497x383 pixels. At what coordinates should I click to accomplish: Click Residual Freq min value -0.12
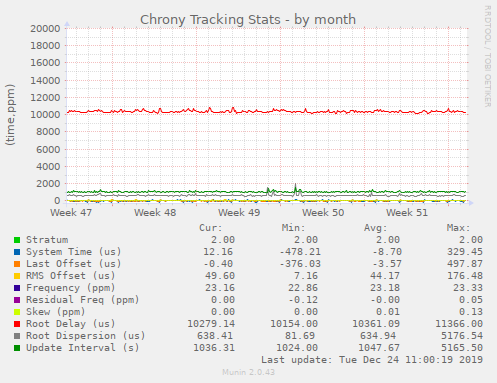pos(303,300)
